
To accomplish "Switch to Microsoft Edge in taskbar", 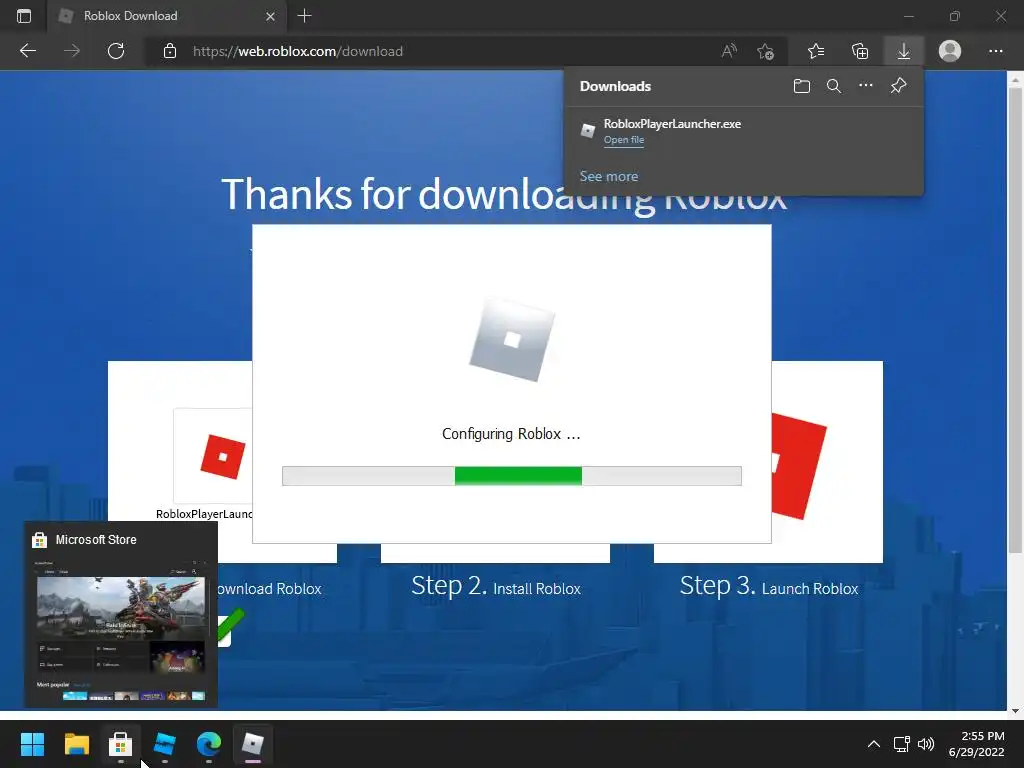I will 208,744.
